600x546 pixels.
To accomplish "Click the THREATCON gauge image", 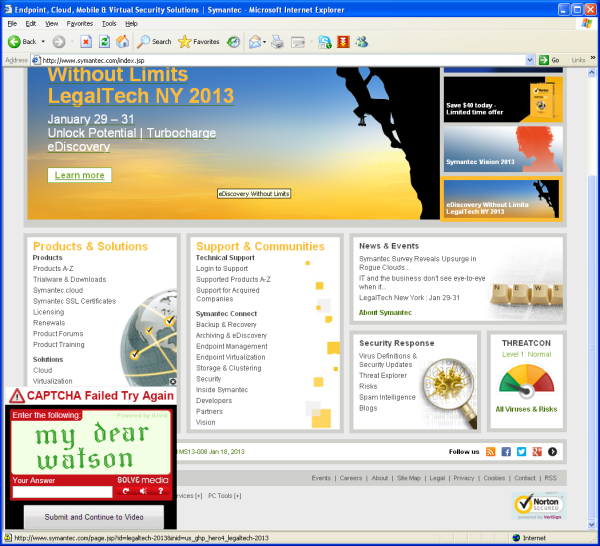I will coord(527,380).
